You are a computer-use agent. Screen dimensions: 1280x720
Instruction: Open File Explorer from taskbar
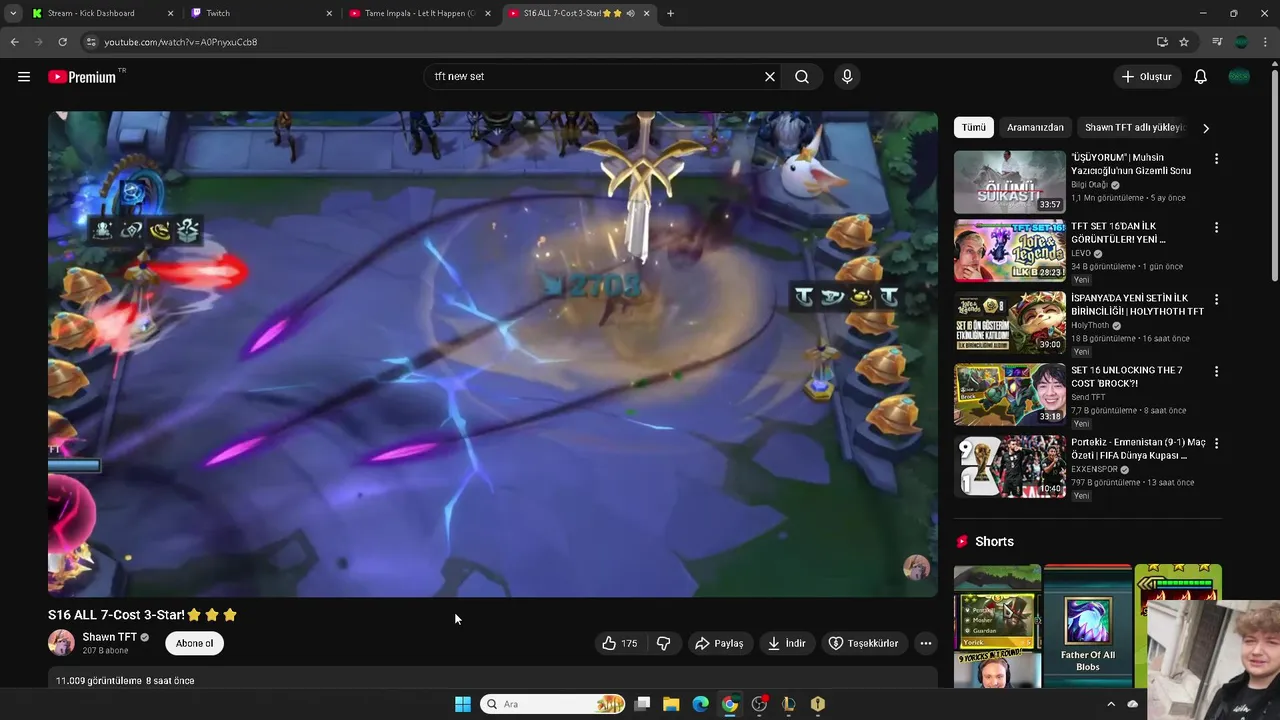[x=671, y=704]
